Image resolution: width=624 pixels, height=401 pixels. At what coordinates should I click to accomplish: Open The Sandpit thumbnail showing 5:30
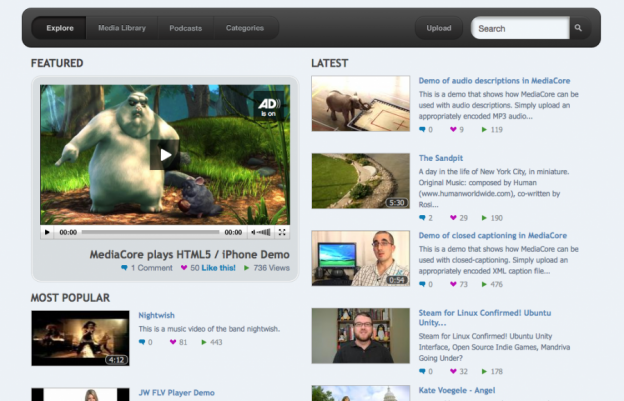[361, 181]
